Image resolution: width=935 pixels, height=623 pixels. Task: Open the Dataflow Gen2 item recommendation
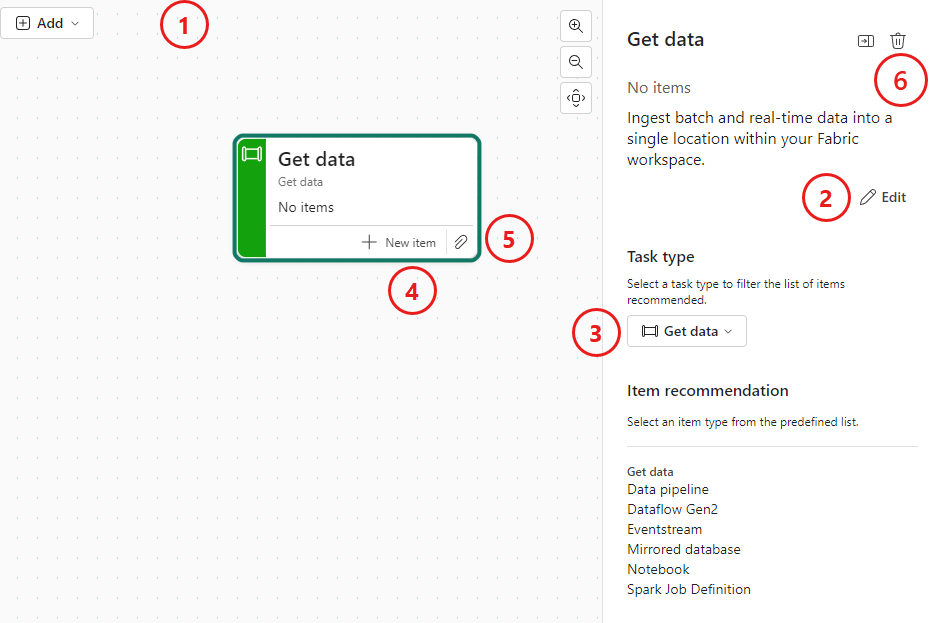[672, 509]
